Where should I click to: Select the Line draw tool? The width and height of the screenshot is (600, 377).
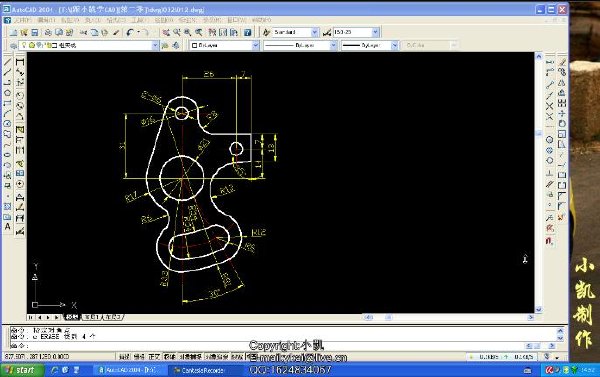[7, 62]
